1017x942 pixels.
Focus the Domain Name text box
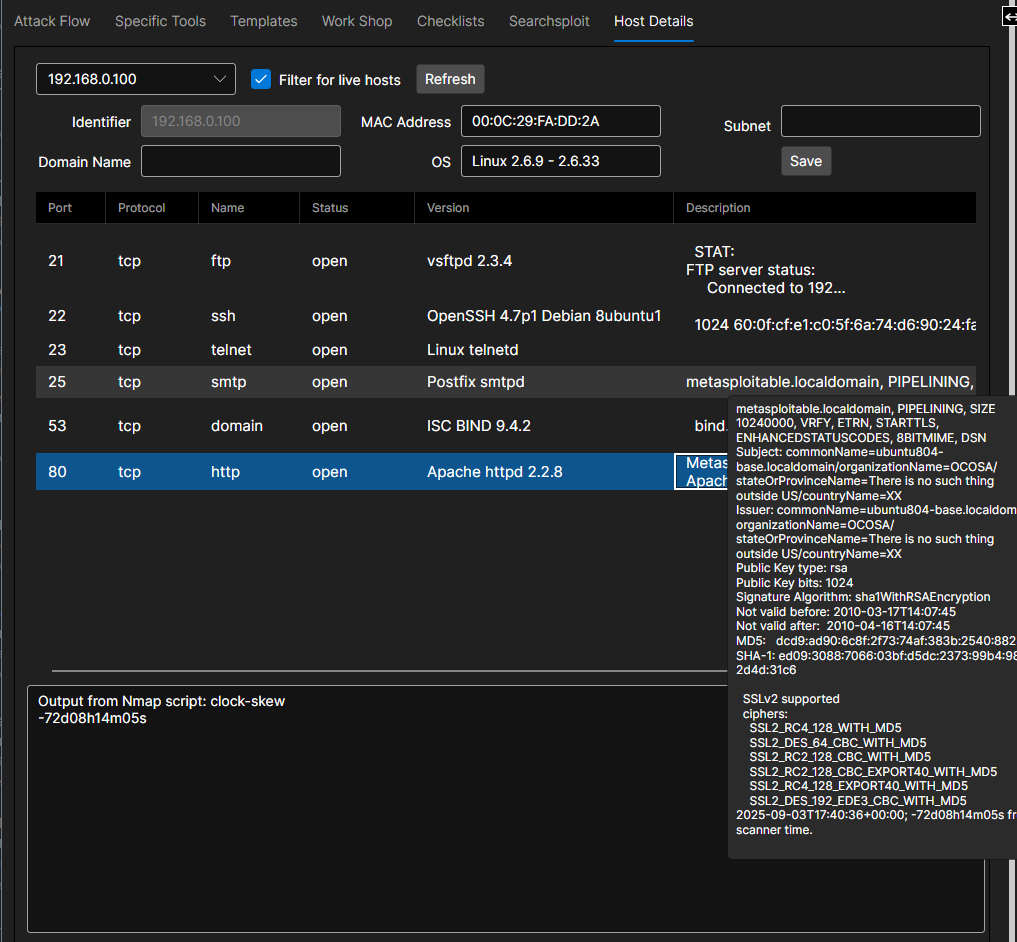point(240,161)
